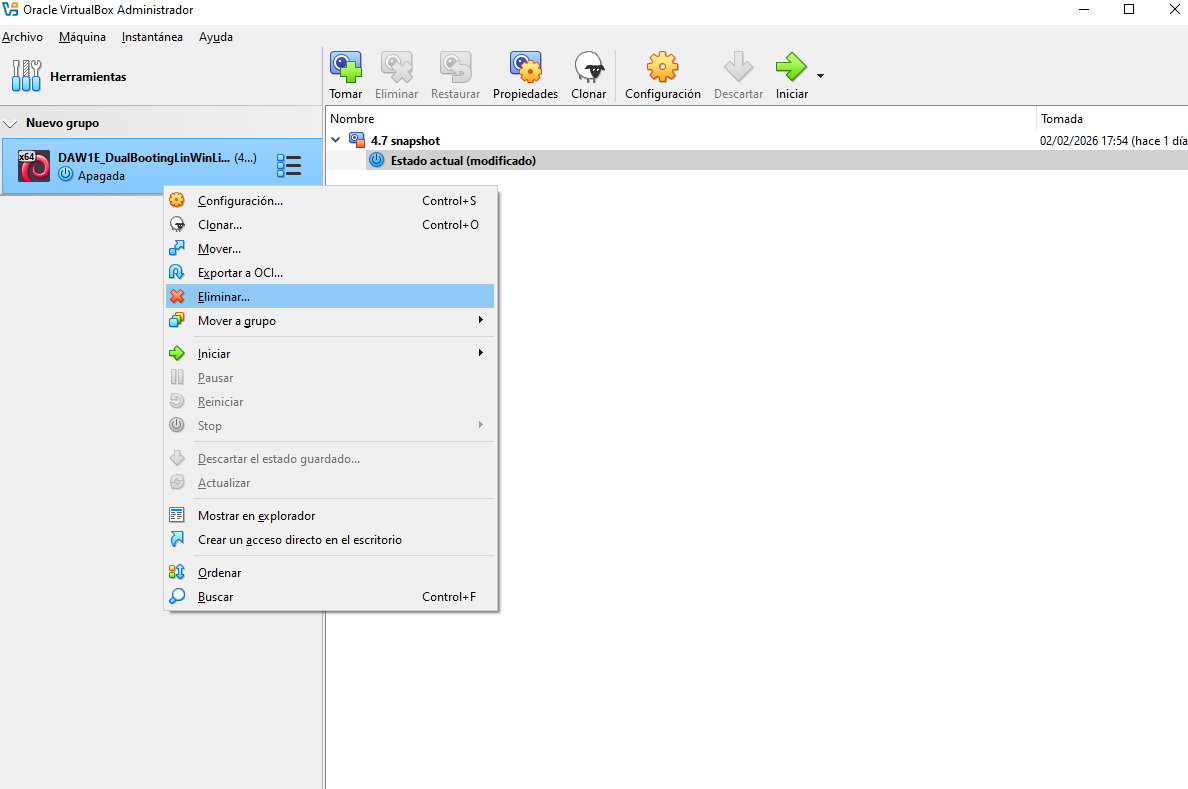Screen dimensions: 1188x789
Task: Choose Eliminar... in the context menu
Action: 330,296
